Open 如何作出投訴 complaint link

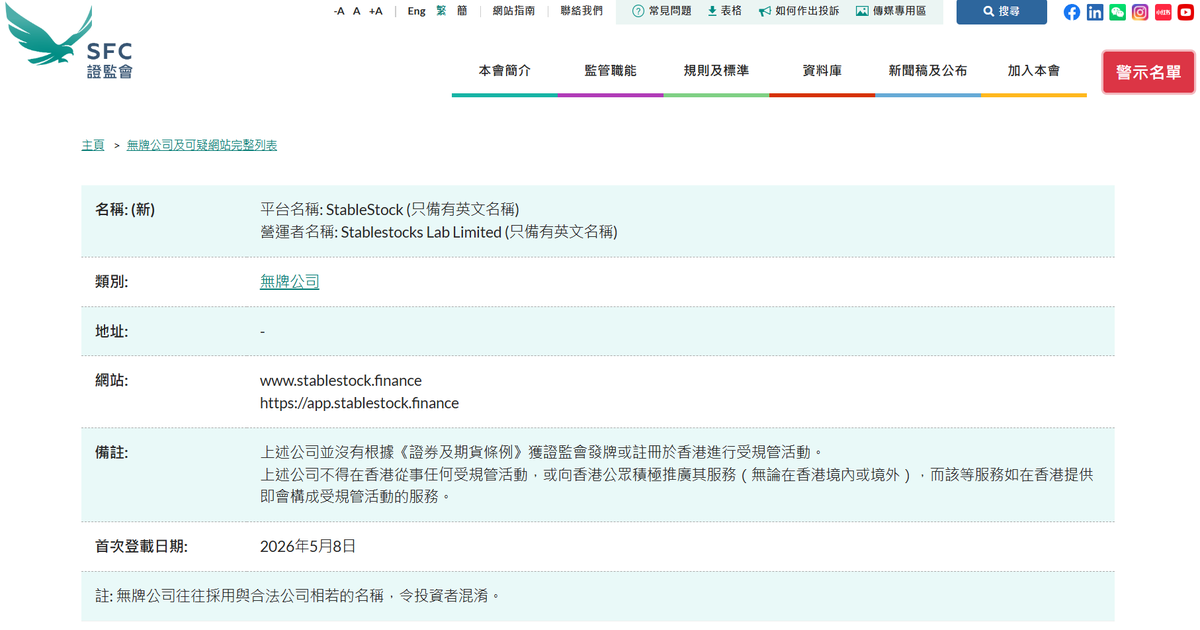(x=799, y=11)
